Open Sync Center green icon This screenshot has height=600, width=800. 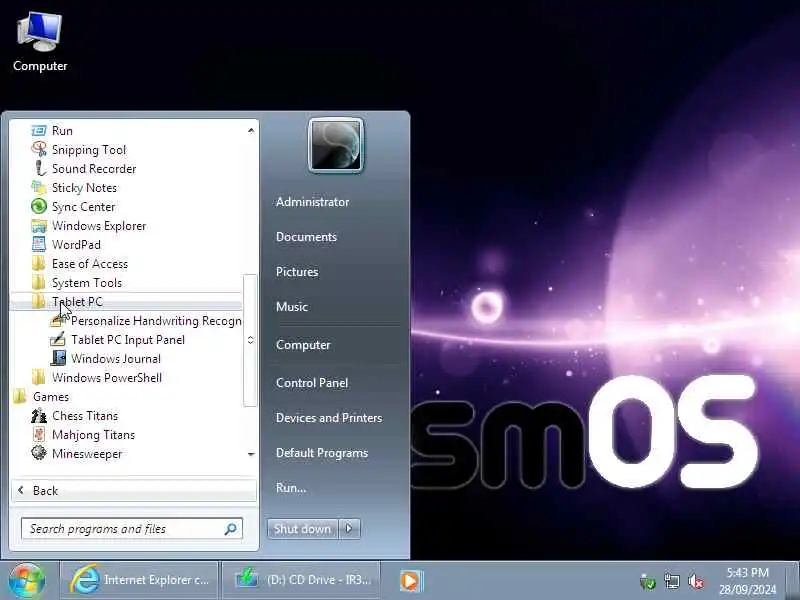(39, 207)
